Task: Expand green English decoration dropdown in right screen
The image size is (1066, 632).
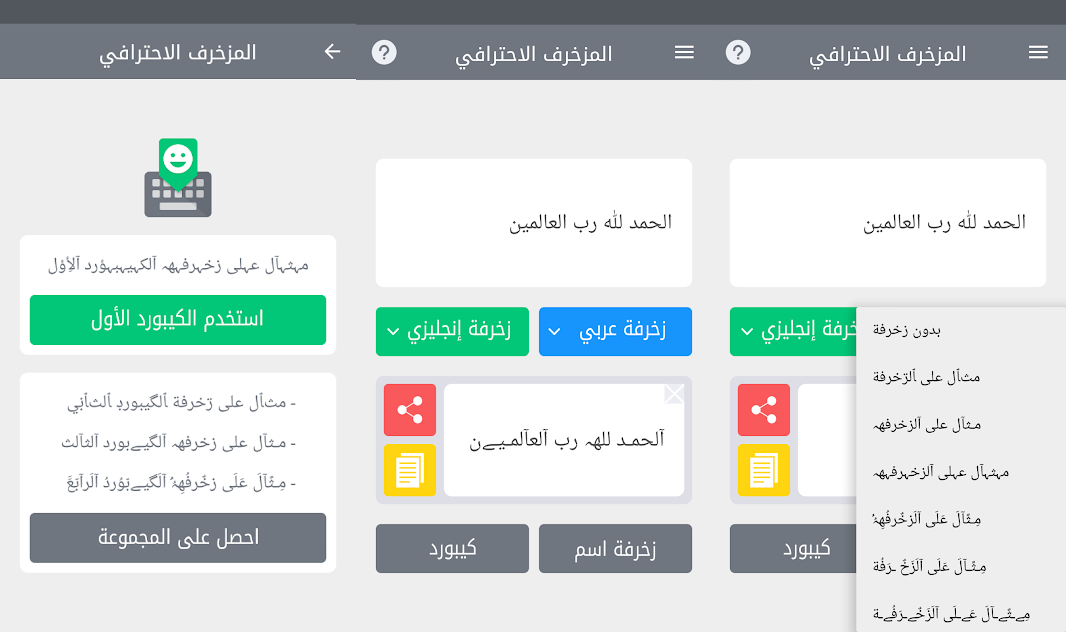Action: coord(793,332)
